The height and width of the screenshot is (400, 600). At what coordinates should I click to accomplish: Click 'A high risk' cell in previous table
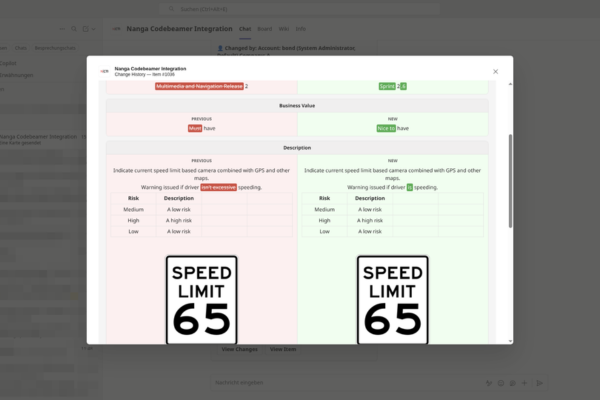point(179,220)
